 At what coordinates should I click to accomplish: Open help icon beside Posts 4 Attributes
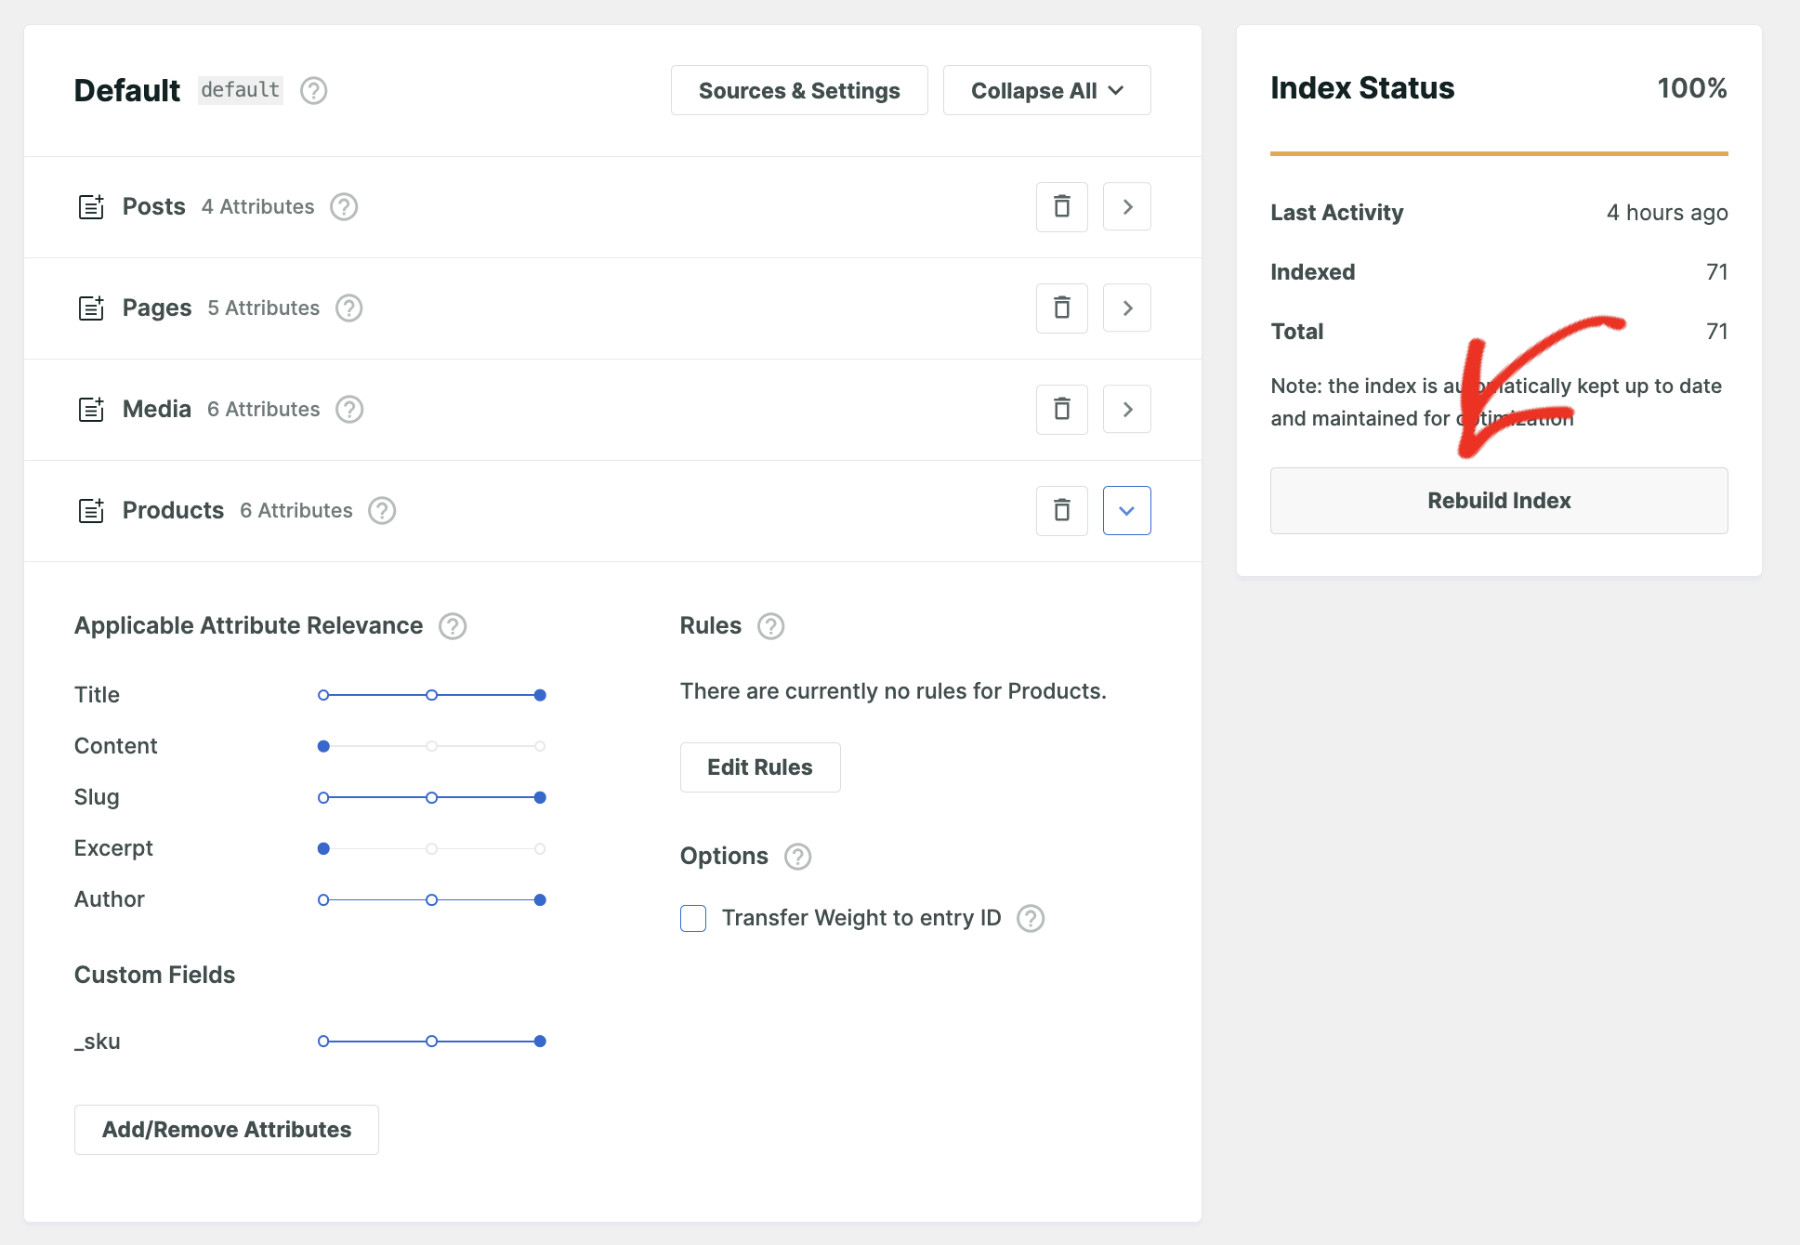[344, 207]
